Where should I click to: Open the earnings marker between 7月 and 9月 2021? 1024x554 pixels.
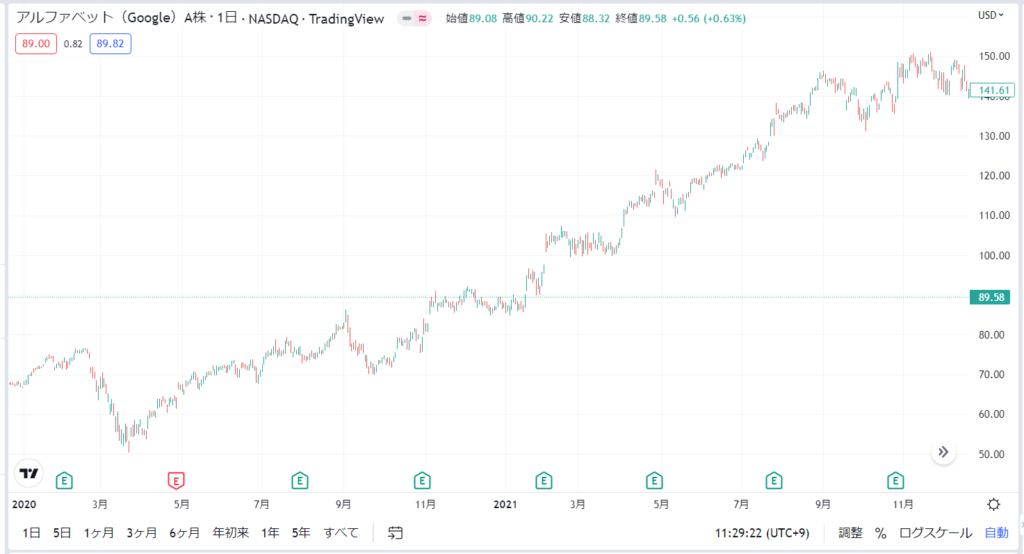[774, 481]
